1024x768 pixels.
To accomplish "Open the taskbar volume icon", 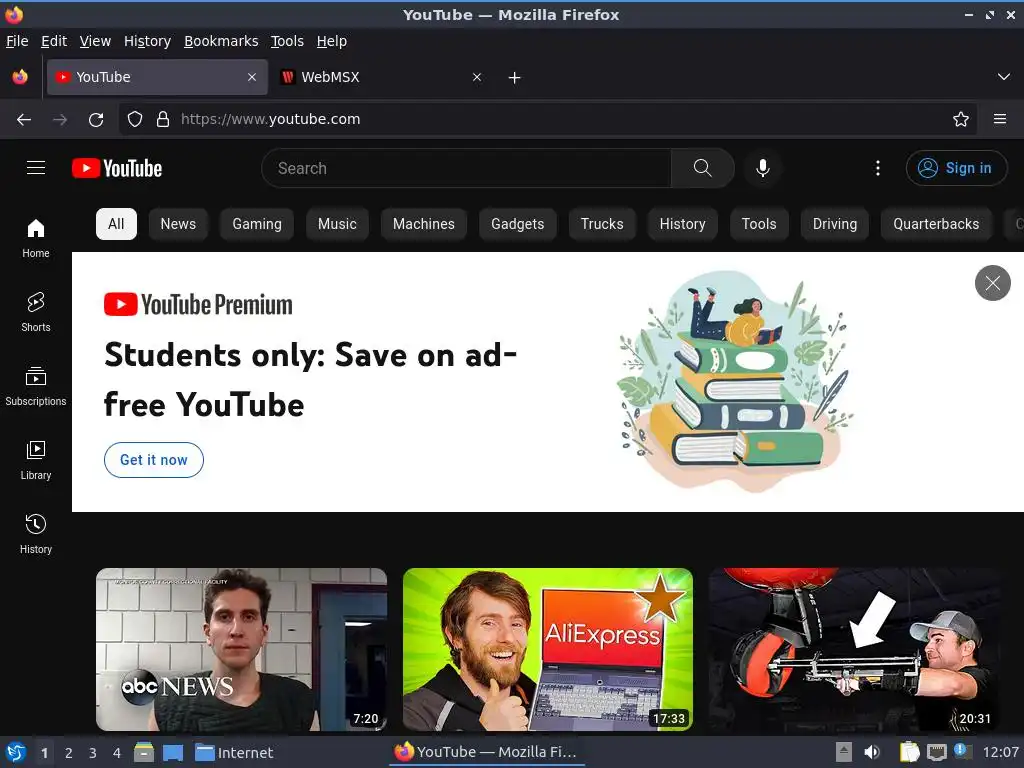I will click(x=872, y=752).
